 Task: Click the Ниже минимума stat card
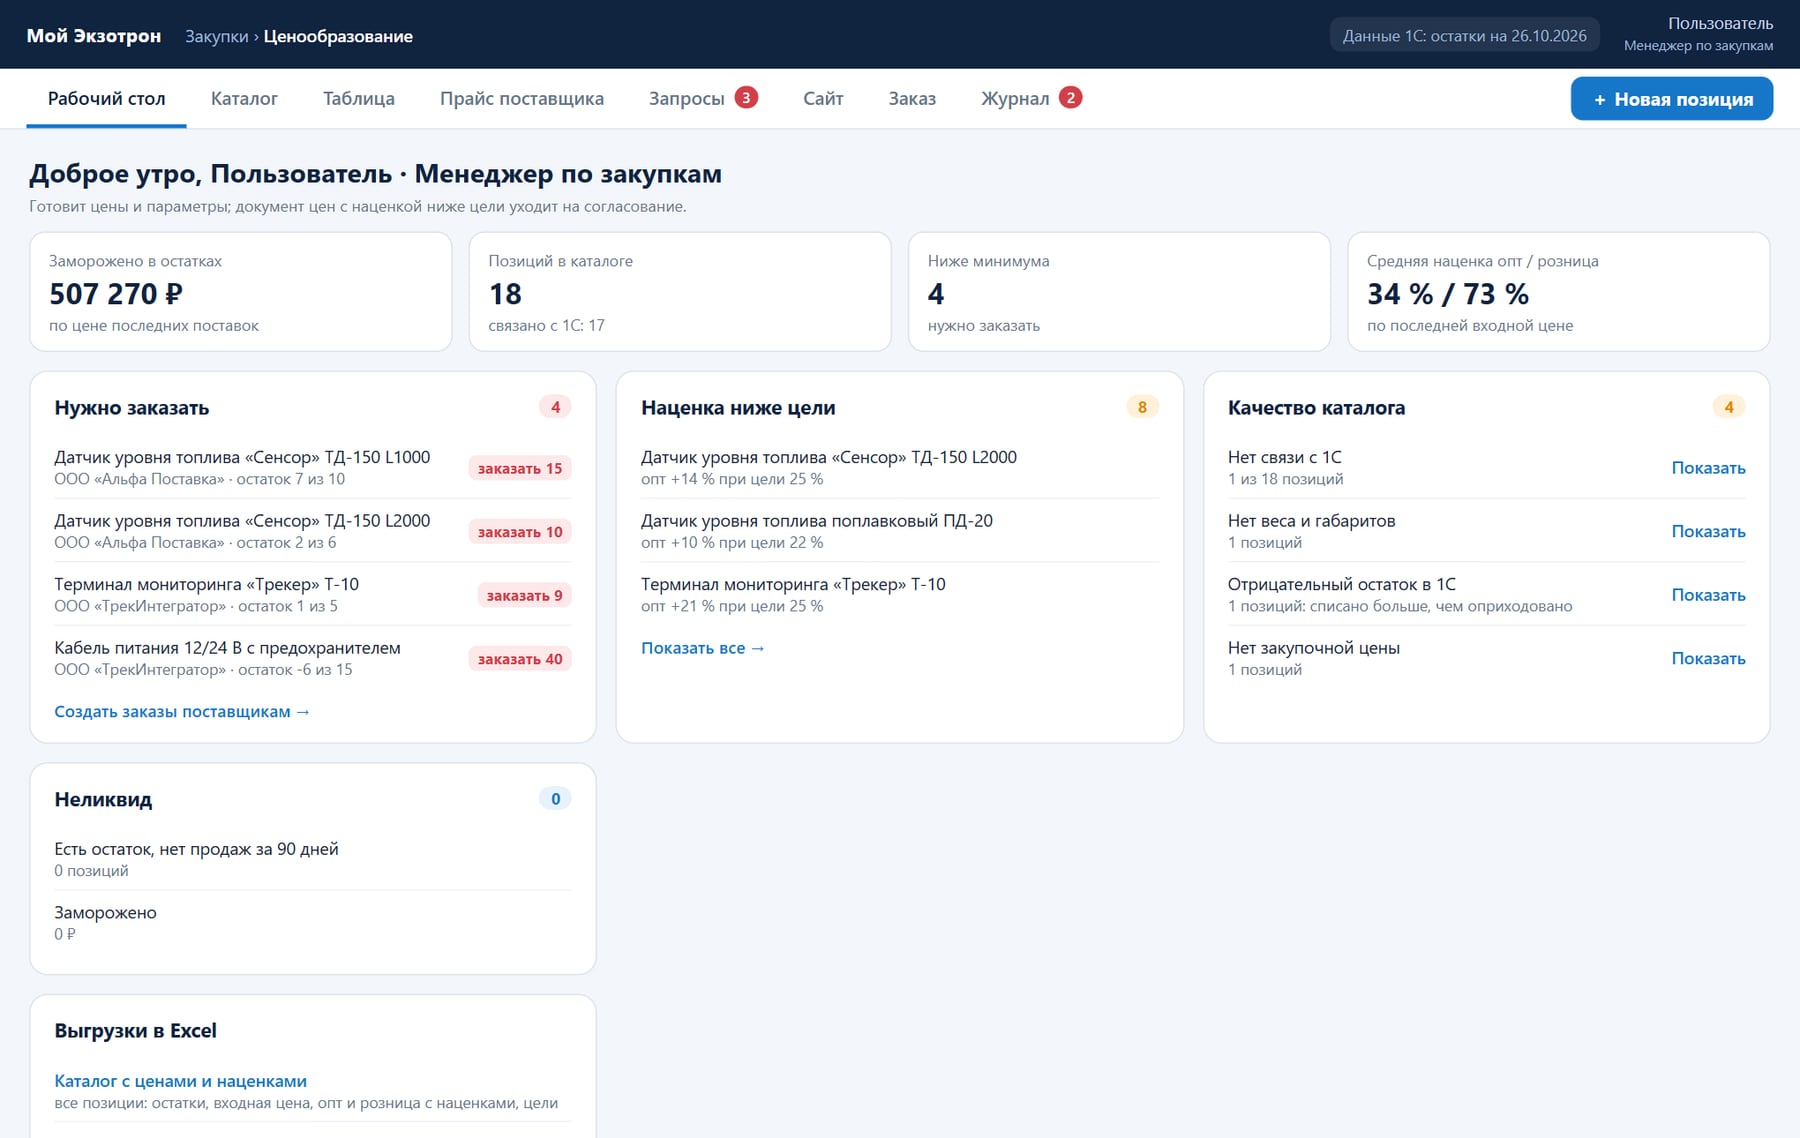[x=1119, y=292]
